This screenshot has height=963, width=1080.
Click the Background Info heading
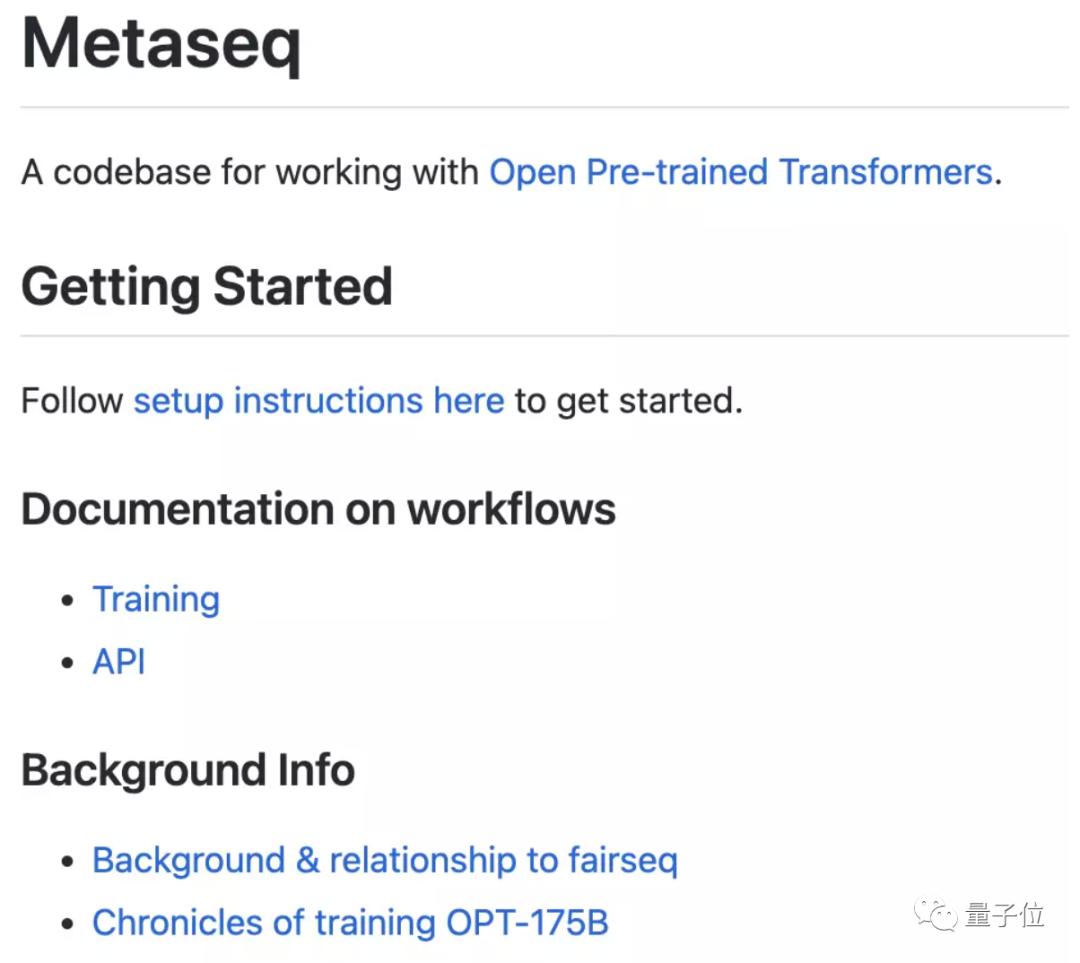point(188,770)
